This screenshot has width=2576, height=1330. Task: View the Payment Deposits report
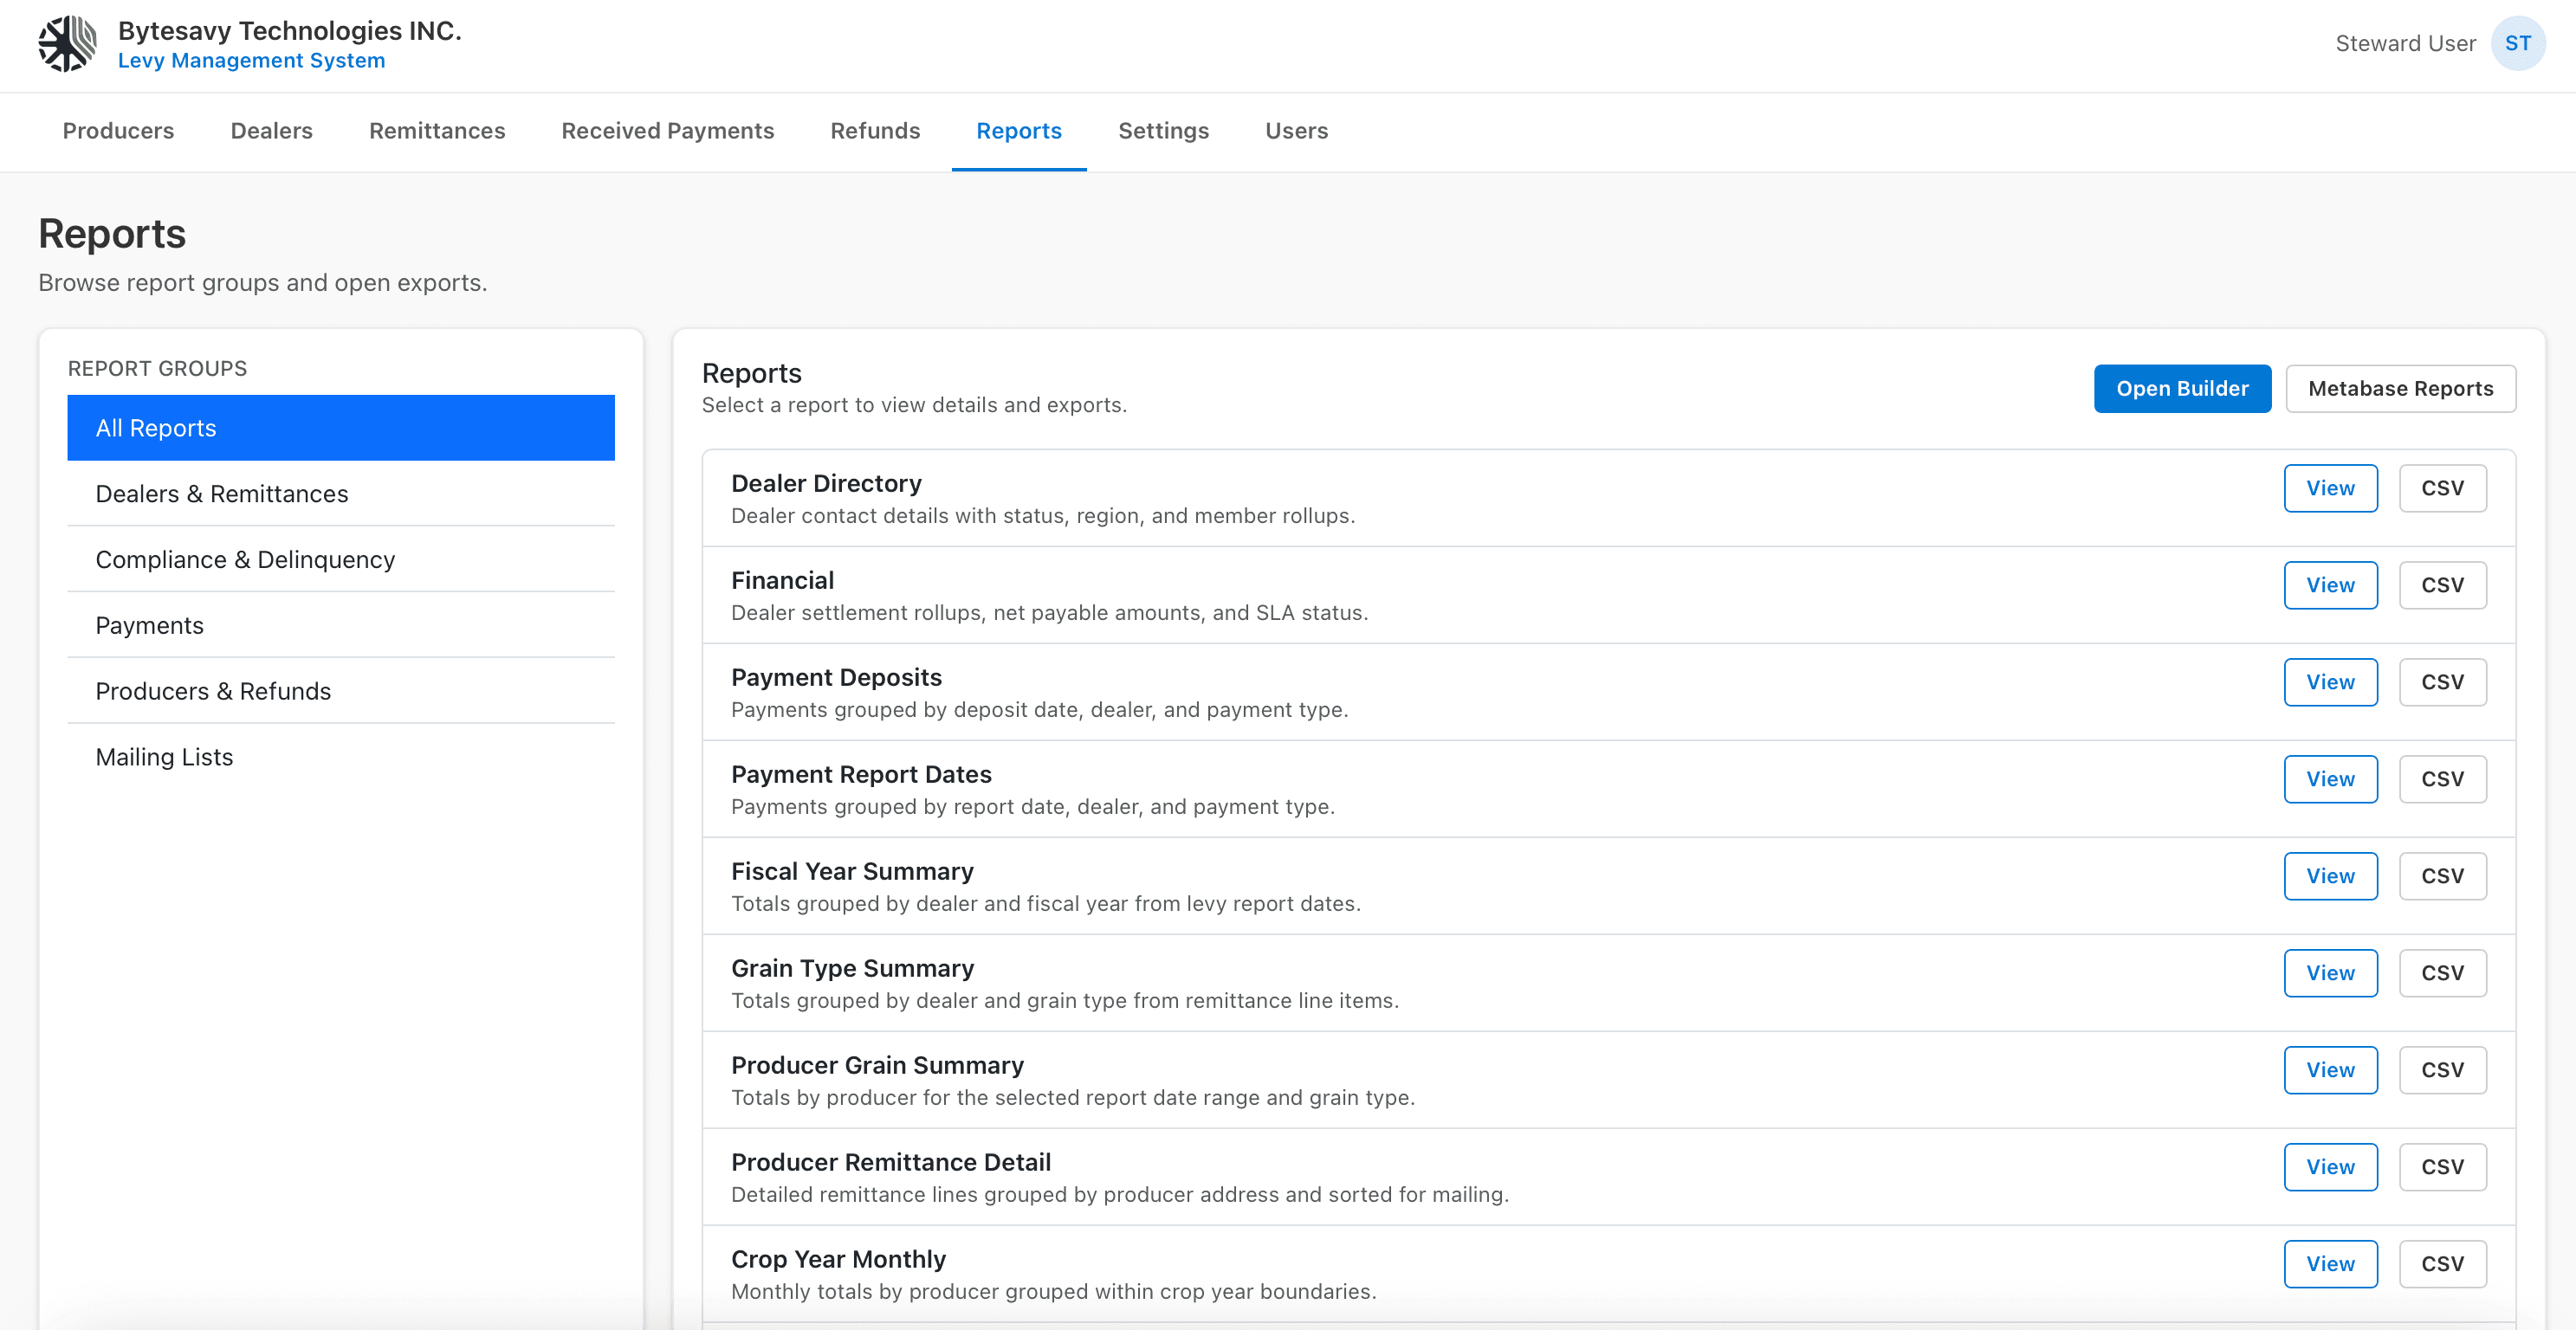(2330, 682)
